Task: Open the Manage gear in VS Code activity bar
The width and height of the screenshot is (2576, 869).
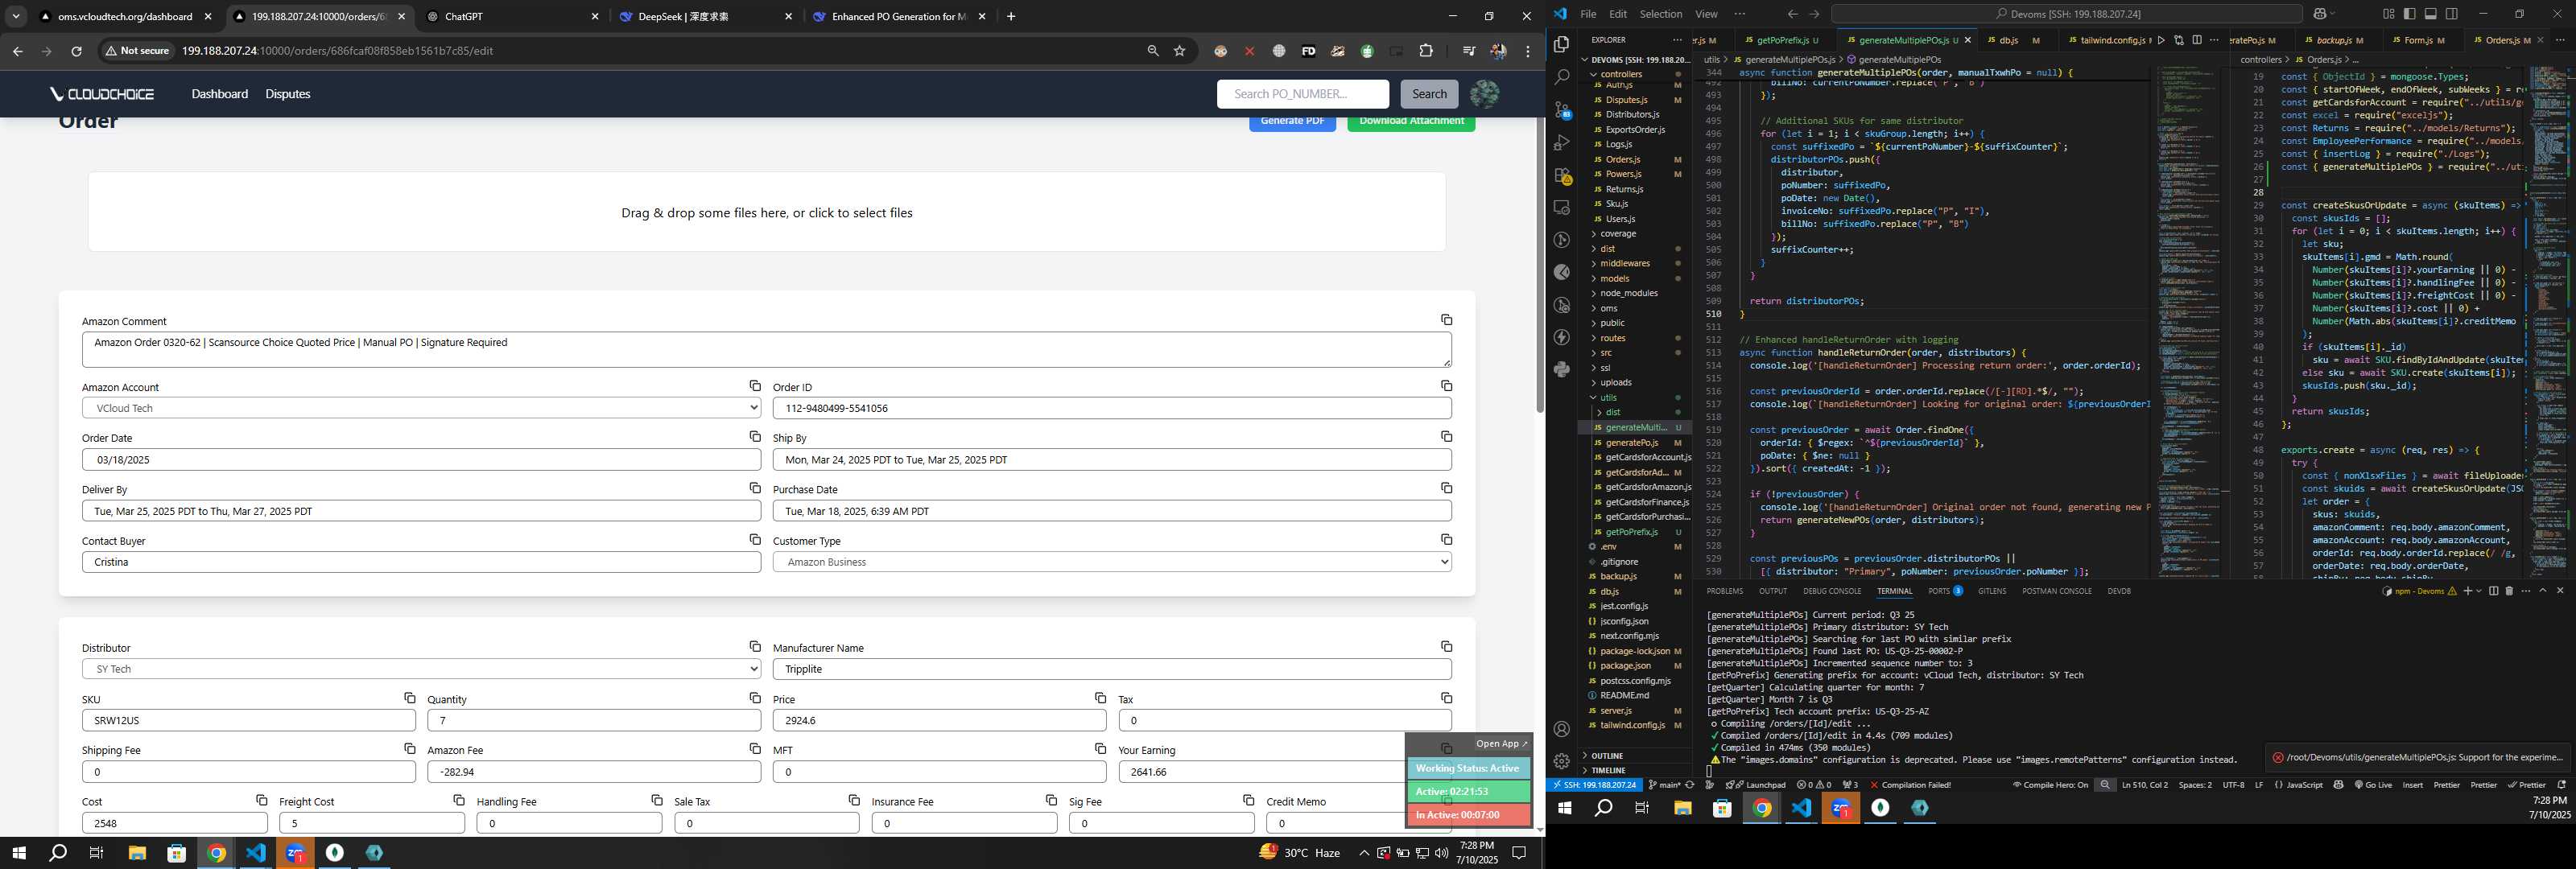Action: point(1561,761)
